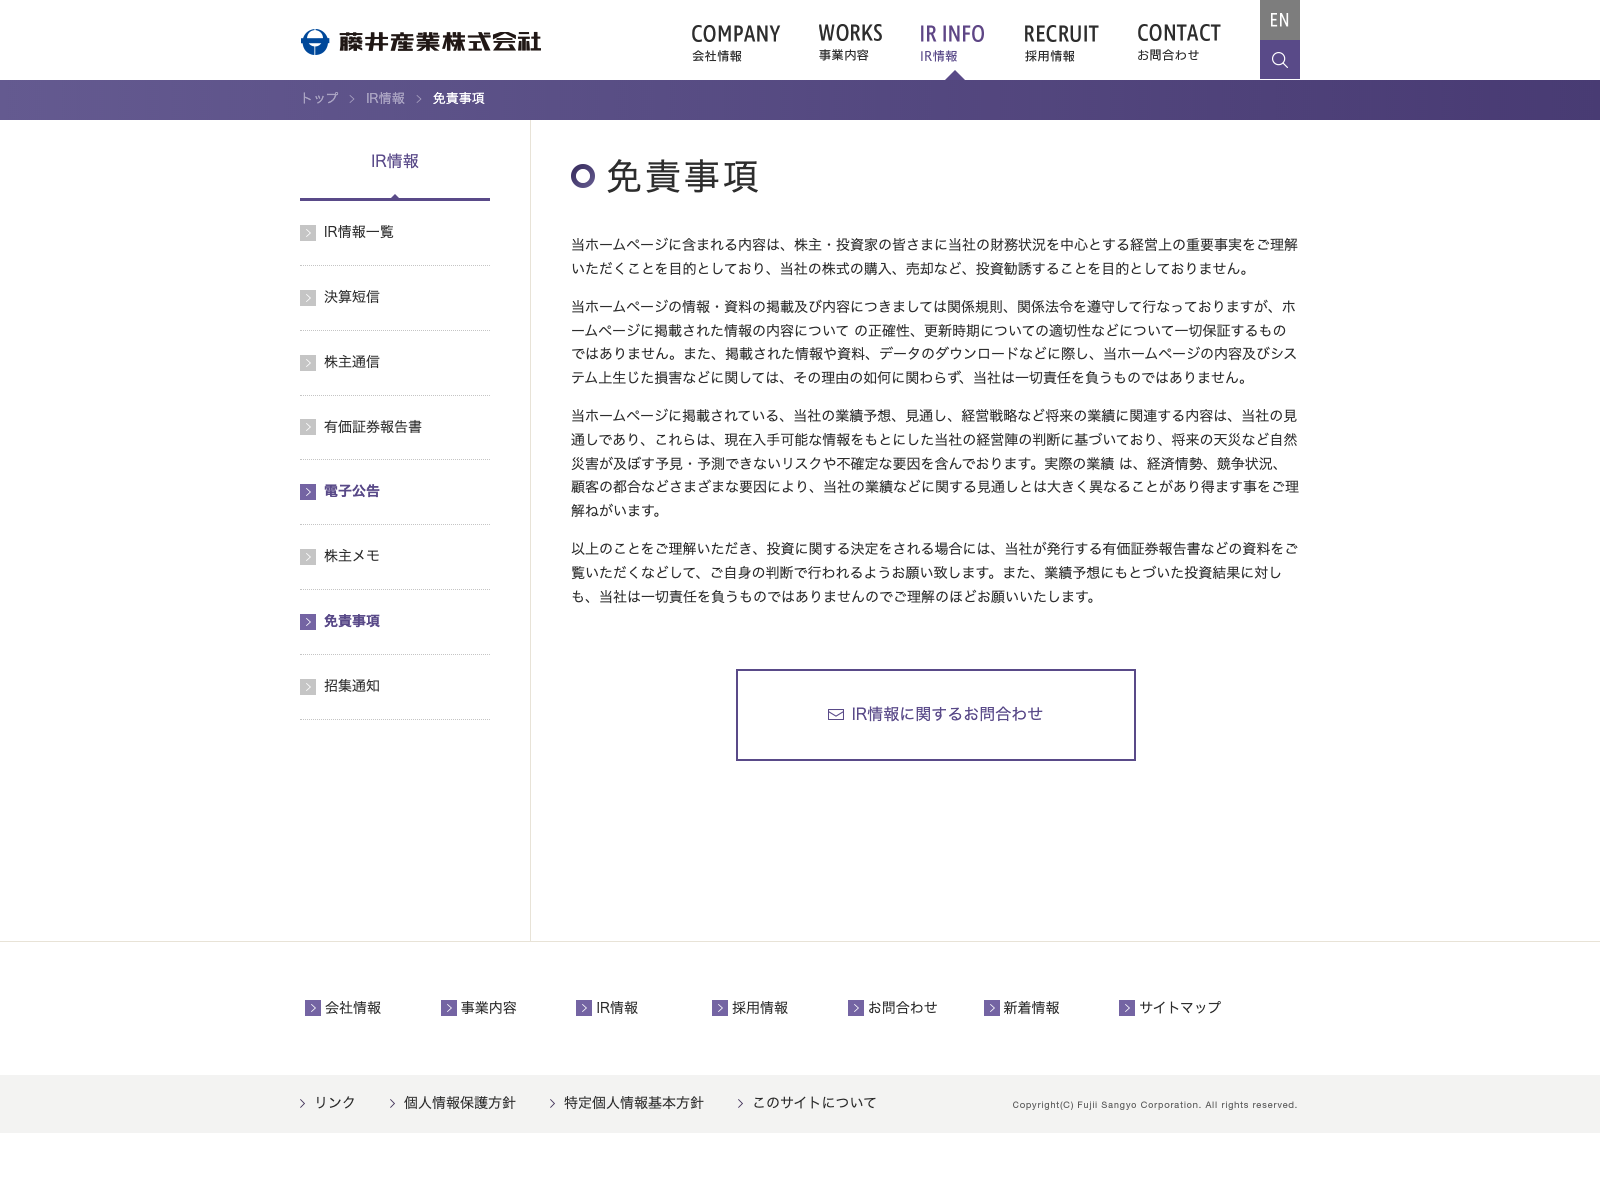This screenshot has width=1600, height=1200.
Task: Click the IR情報 breadcrumb link
Action: click(x=385, y=98)
